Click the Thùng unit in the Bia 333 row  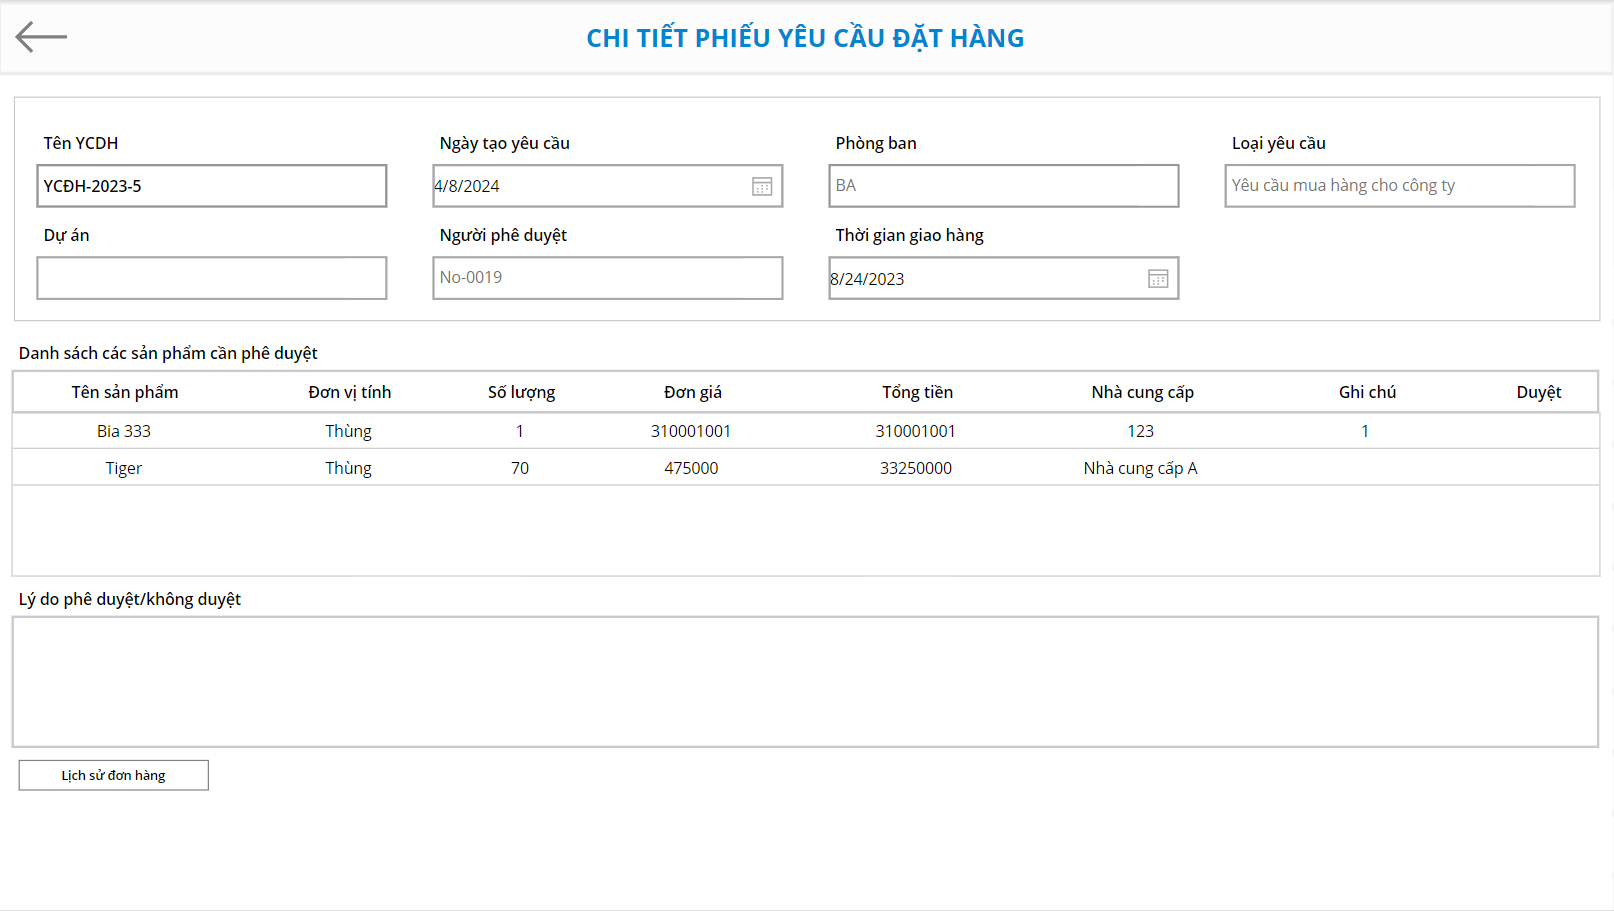click(x=348, y=431)
